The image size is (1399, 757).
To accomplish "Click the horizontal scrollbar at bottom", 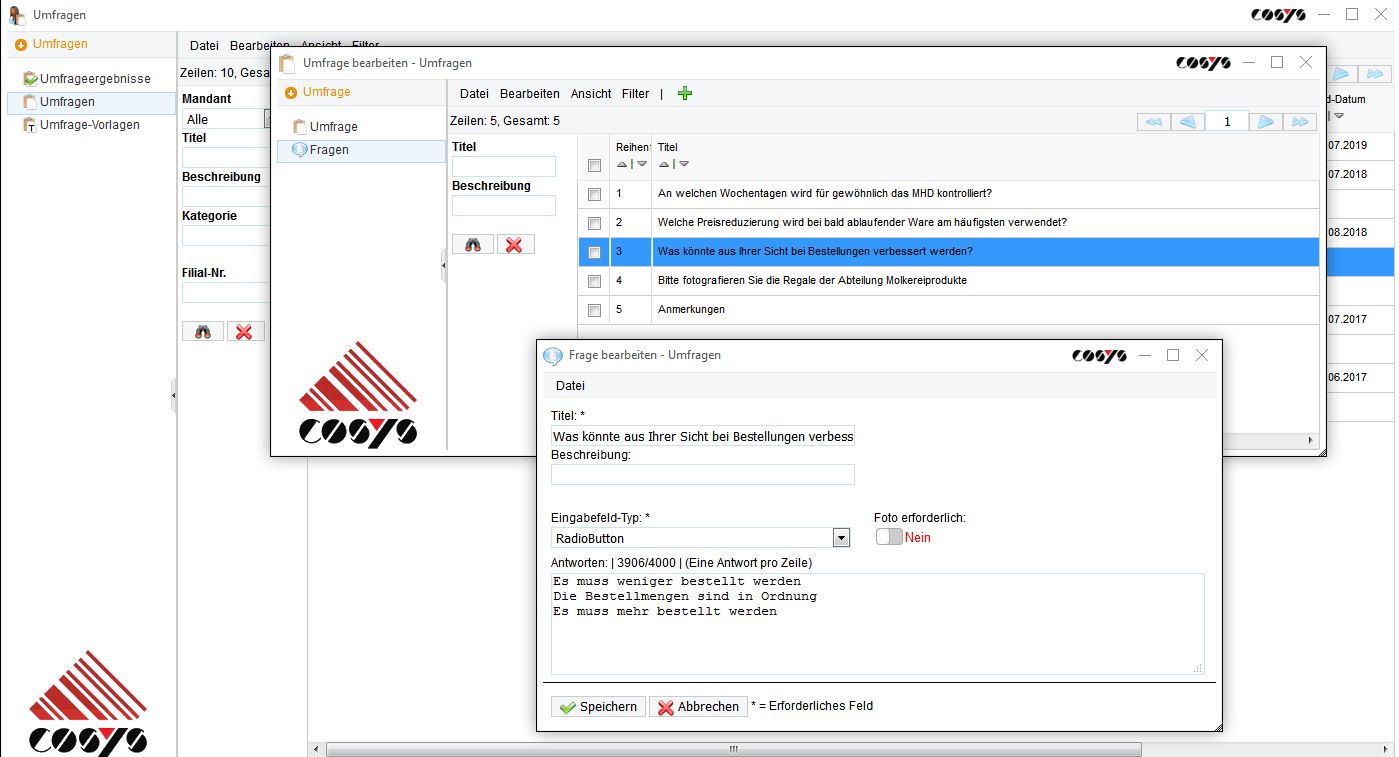I will 733,749.
